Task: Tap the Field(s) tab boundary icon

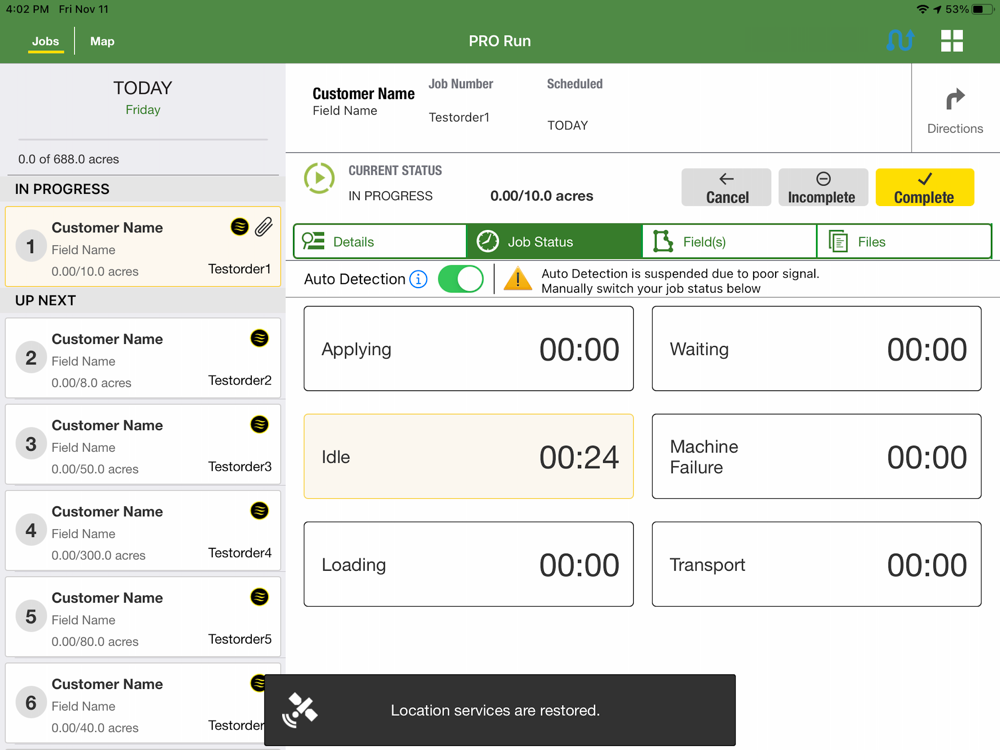Action: click(x=663, y=241)
